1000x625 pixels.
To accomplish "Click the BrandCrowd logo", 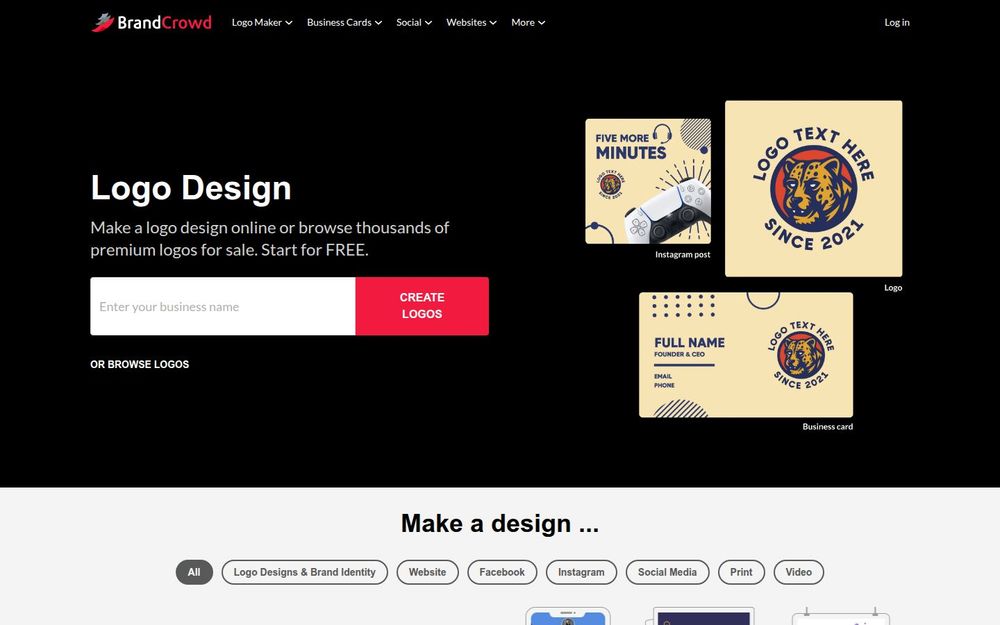I will point(151,22).
